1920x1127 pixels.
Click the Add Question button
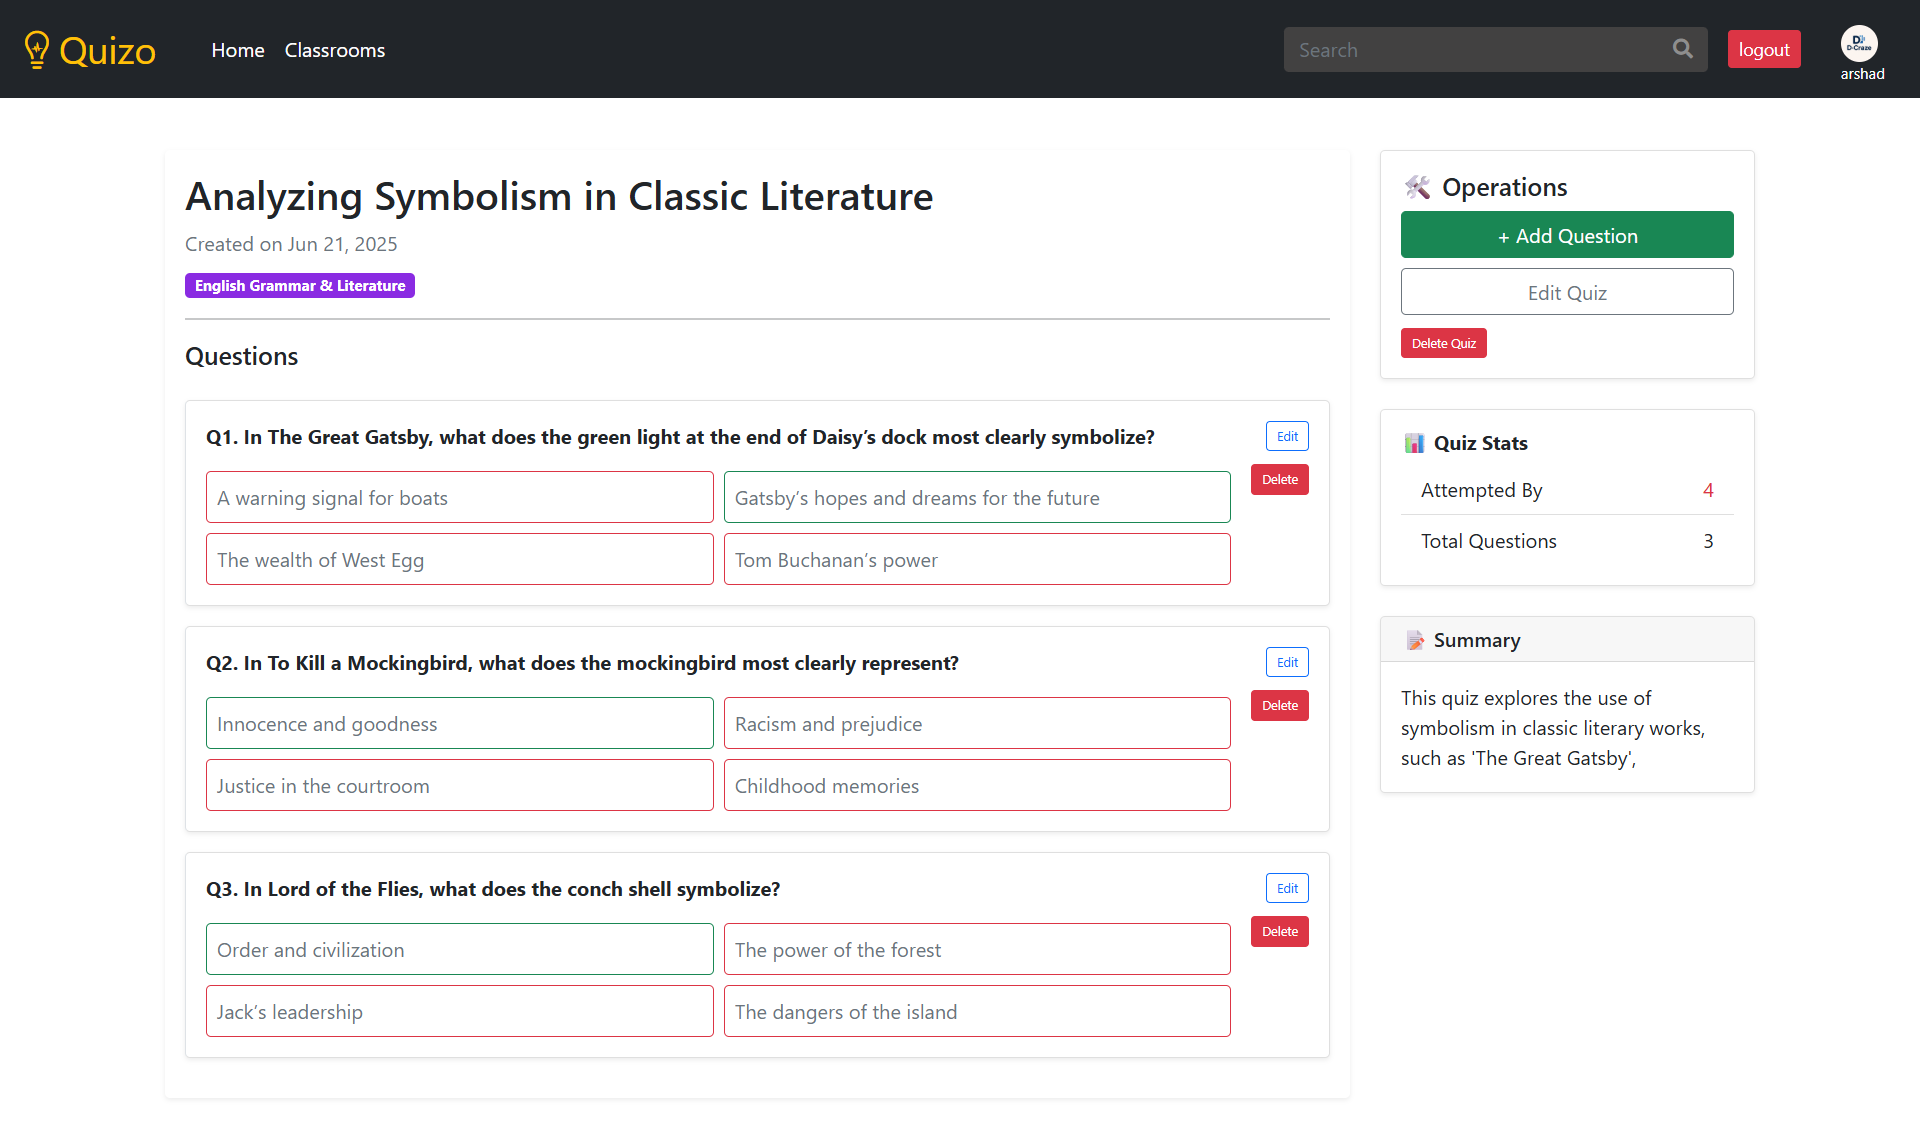[x=1567, y=235]
